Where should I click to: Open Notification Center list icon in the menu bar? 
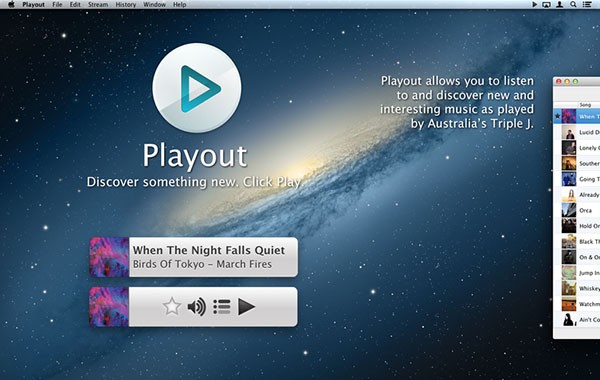587,5
